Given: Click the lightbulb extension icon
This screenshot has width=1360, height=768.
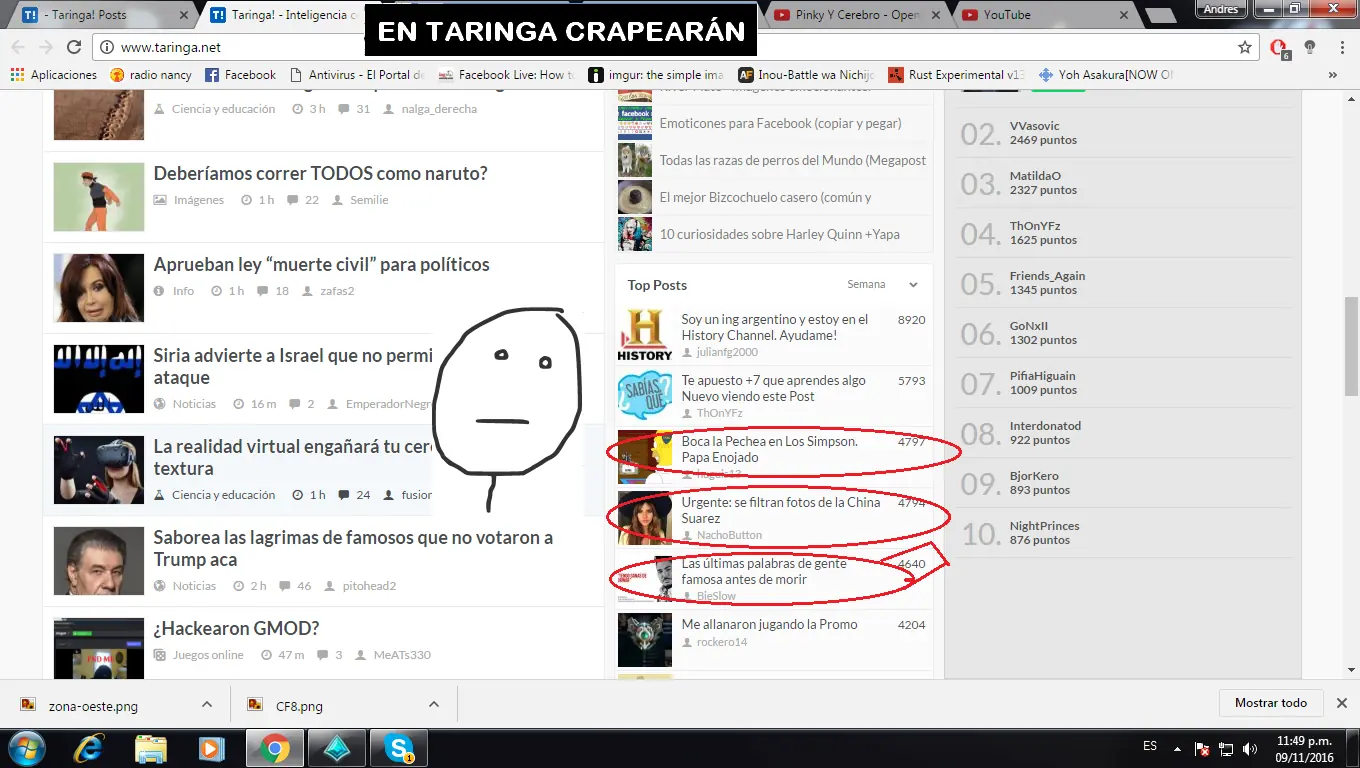Looking at the screenshot, I should tap(1310, 47).
